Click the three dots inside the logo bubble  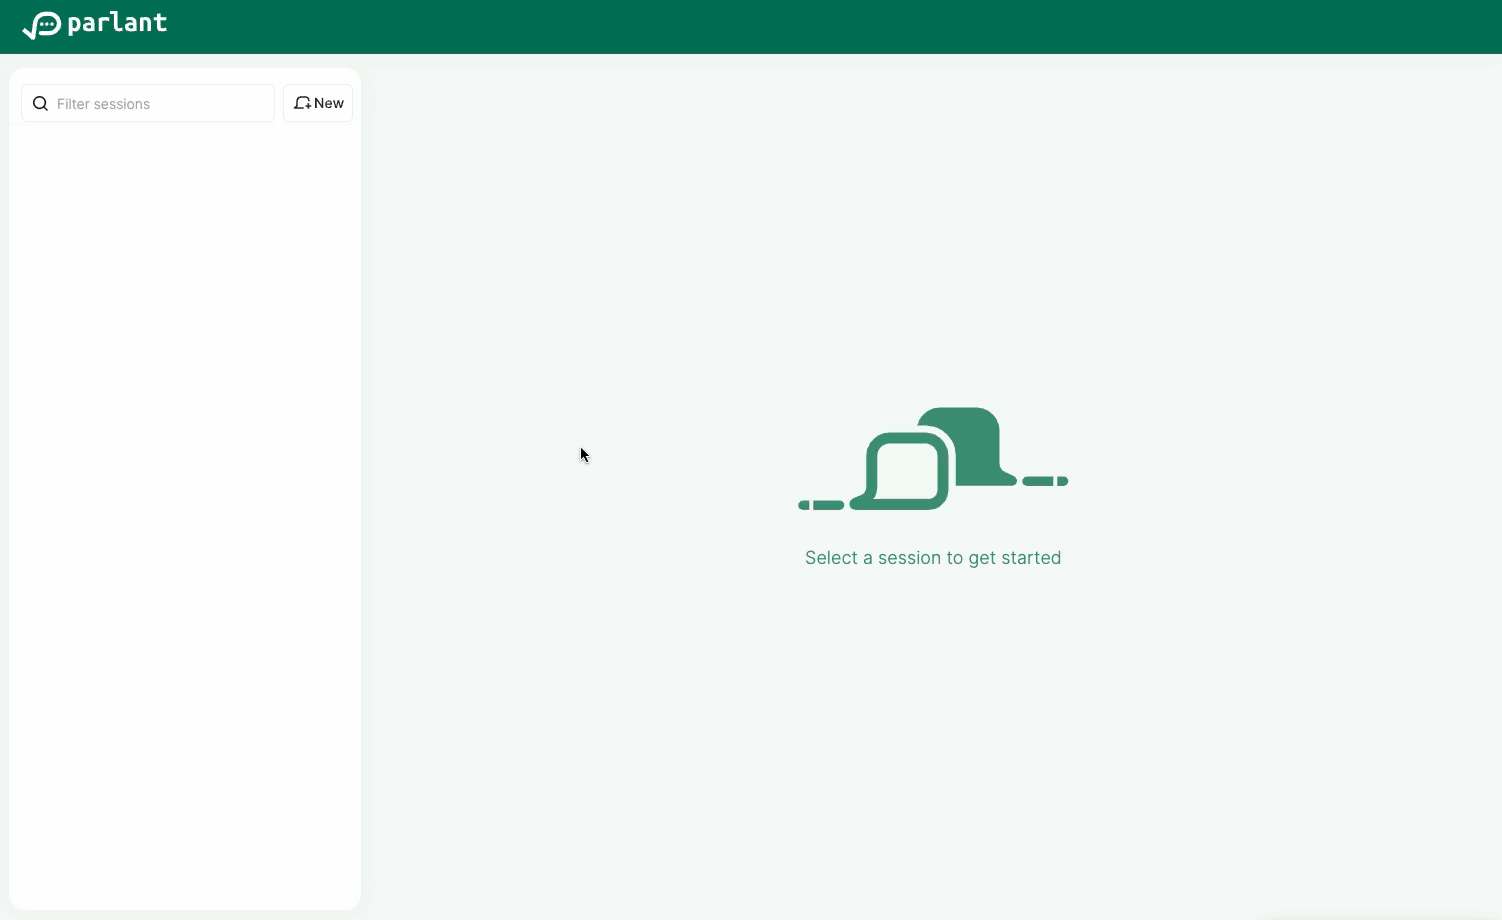(46, 24)
